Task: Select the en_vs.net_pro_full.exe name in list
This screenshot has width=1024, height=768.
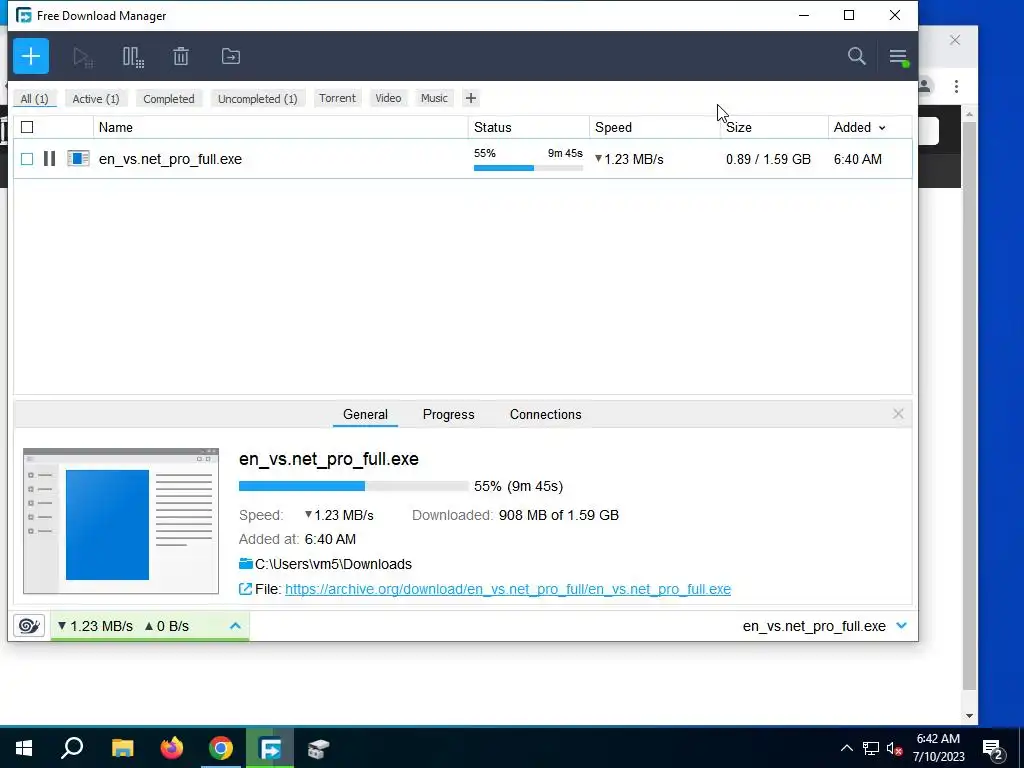Action: (x=170, y=159)
